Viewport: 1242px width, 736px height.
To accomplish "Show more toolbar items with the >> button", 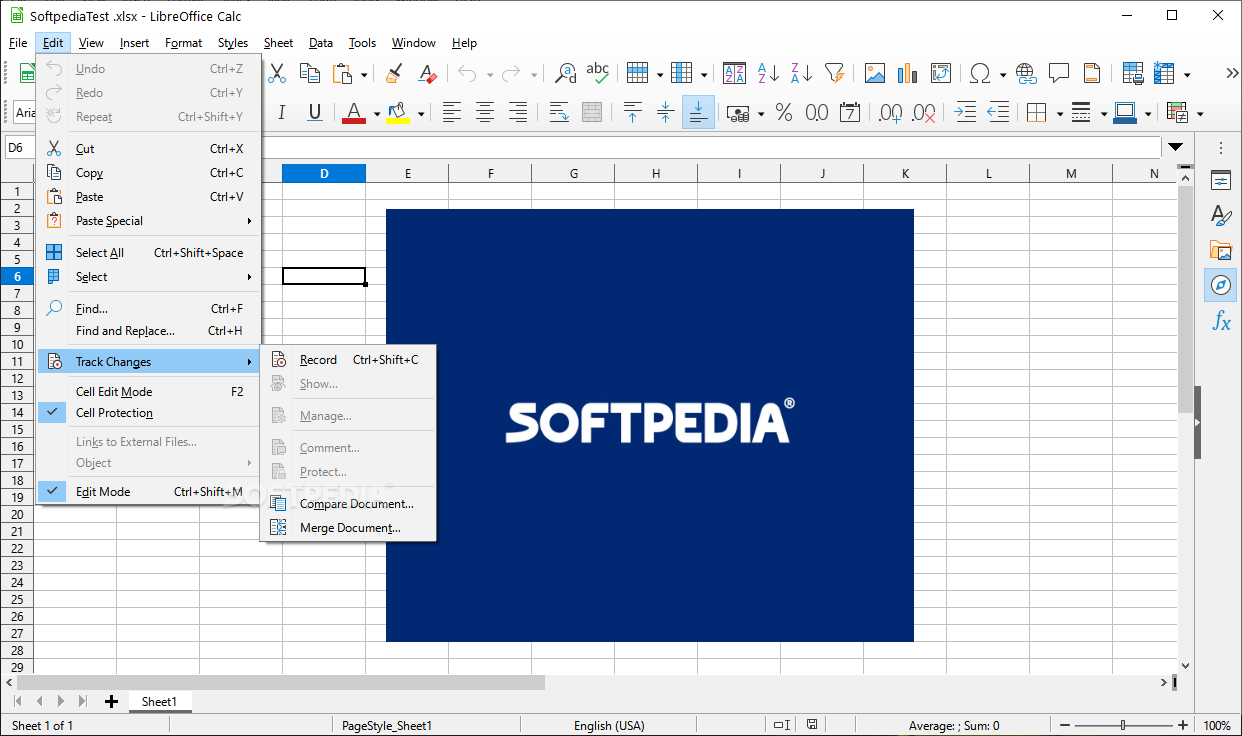I will pyautogui.click(x=1231, y=73).
